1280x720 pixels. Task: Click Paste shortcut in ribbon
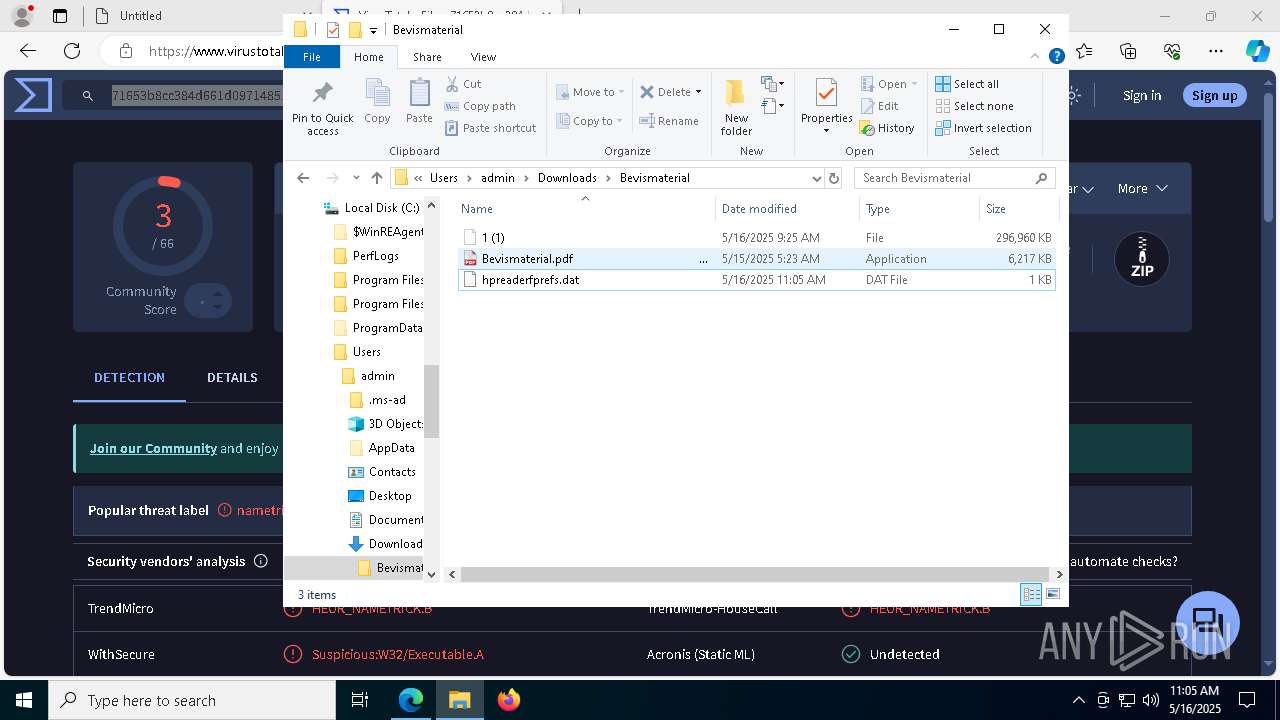[490, 128]
